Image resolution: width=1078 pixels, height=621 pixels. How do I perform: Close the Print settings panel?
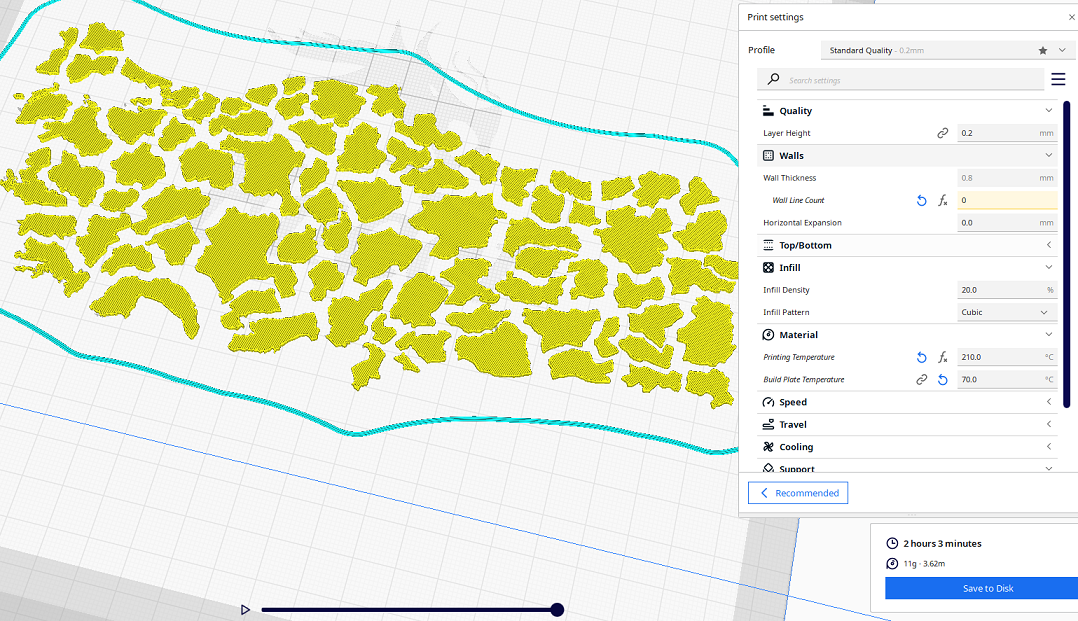tap(1072, 17)
